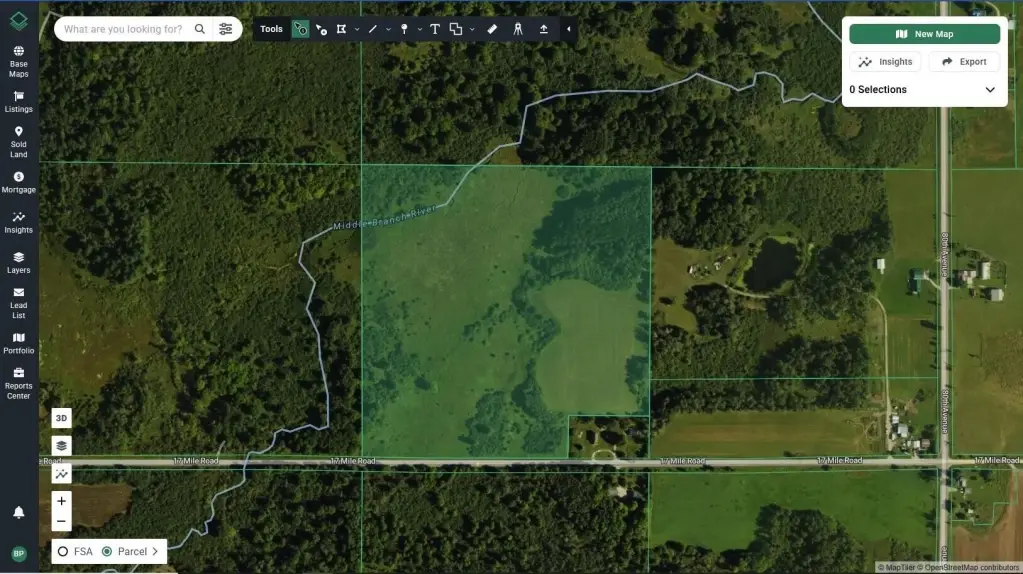The image size is (1023, 574).
Task: Open Base Maps in the sidebar
Action: [18, 61]
